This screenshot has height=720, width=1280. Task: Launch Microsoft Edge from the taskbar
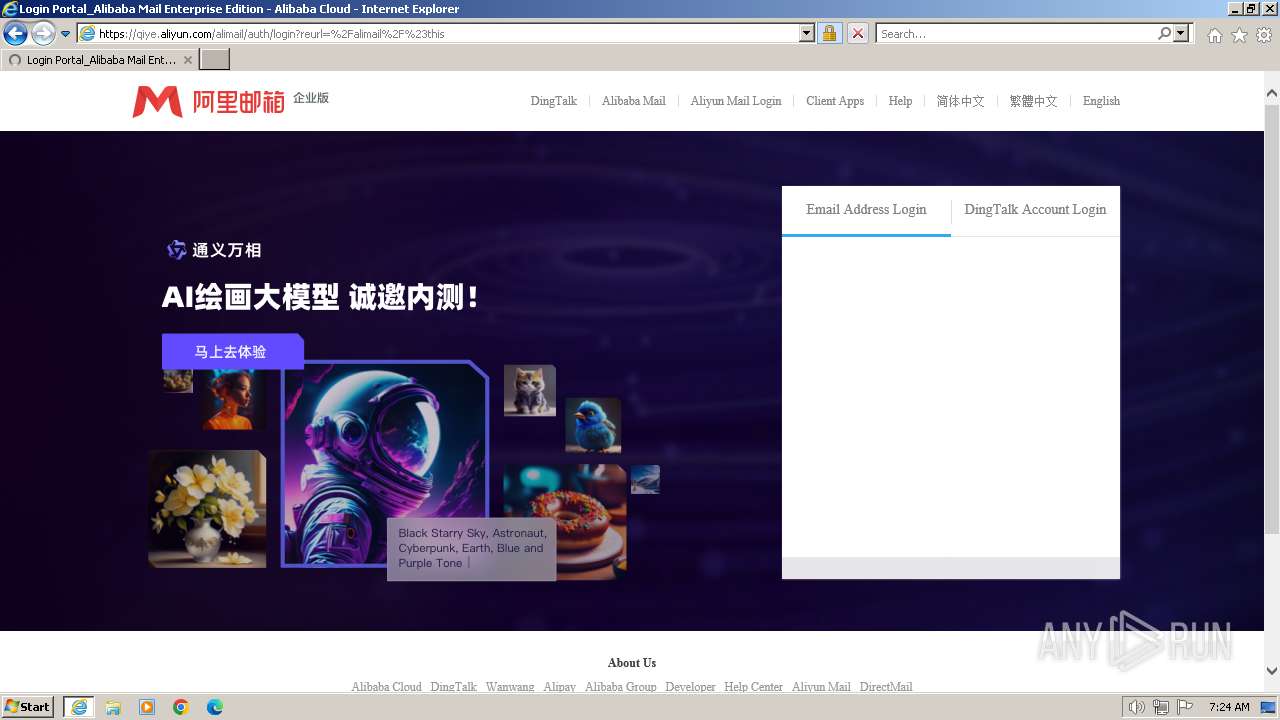215,707
